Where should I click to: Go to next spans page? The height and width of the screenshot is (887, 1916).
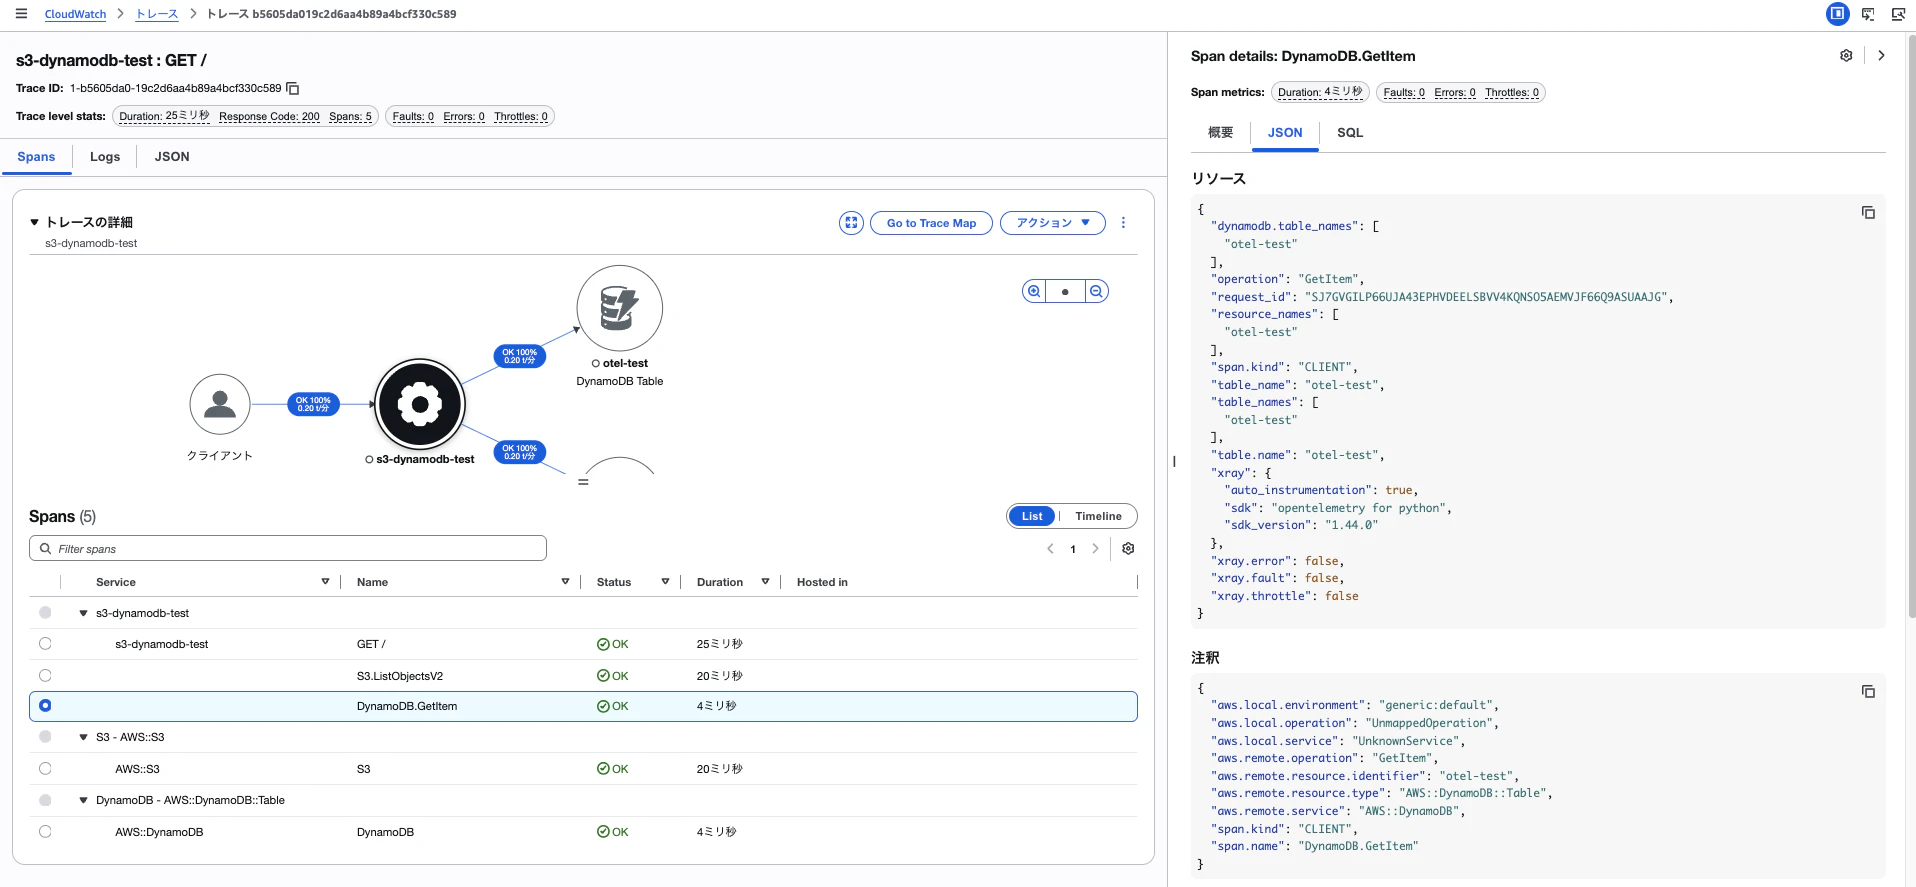(x=1096, y=549)
